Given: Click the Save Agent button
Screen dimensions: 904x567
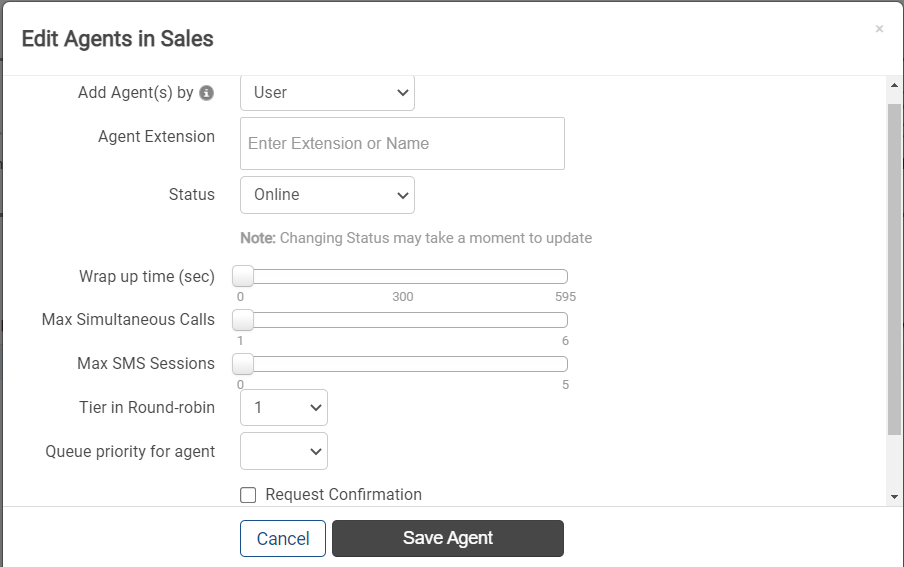Looking at the screenshot, I should [x=448, y=539].
